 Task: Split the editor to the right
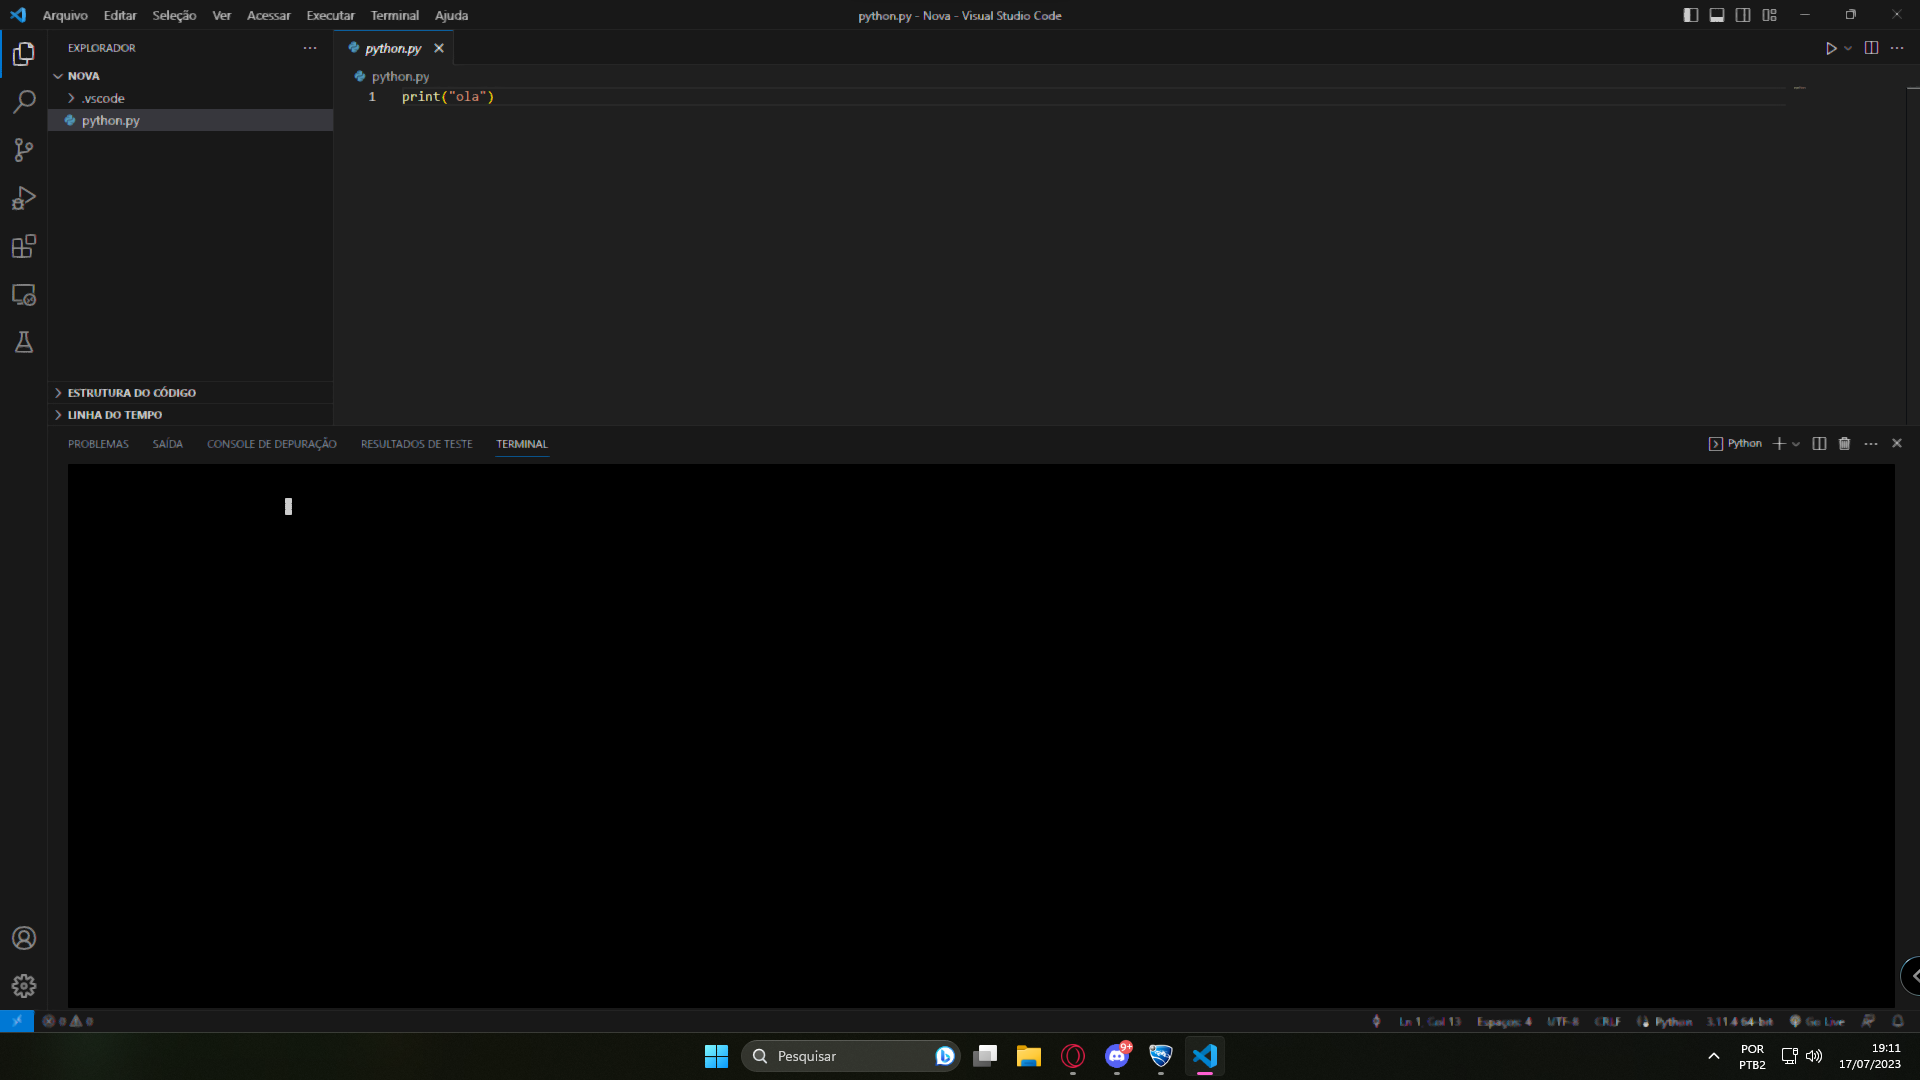(1871, 48)
